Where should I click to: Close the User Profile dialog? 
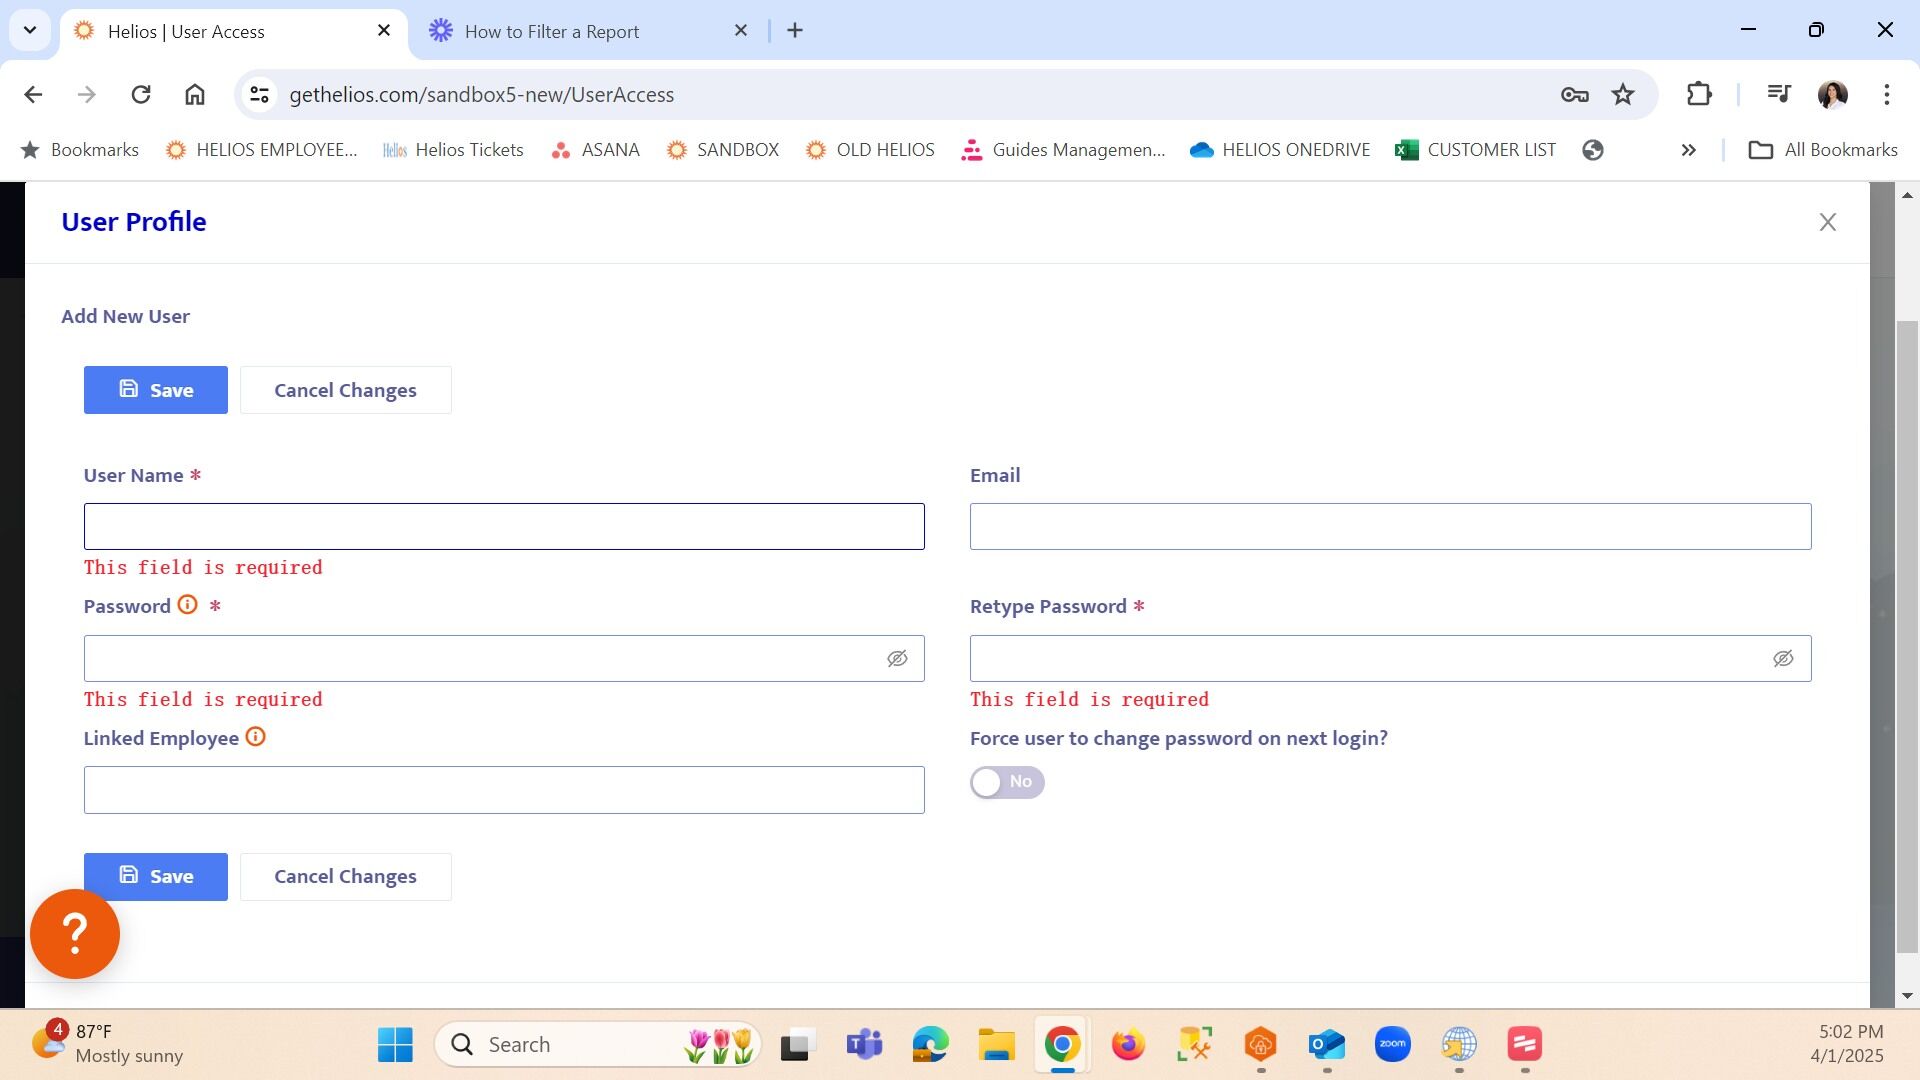pyautogui.click(x=1827, y=222)
